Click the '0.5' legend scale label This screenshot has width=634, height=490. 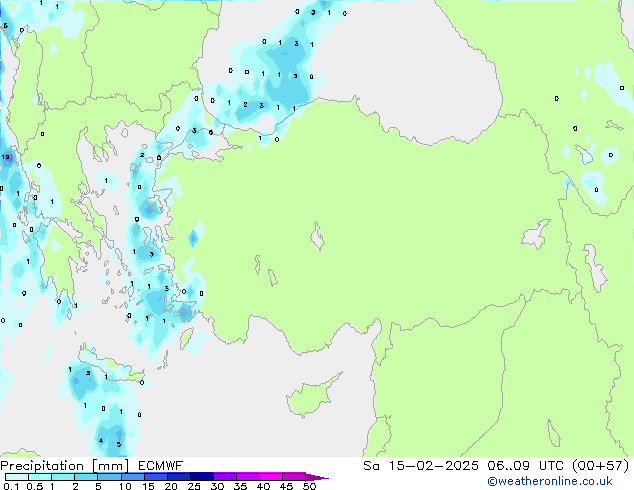34,486
